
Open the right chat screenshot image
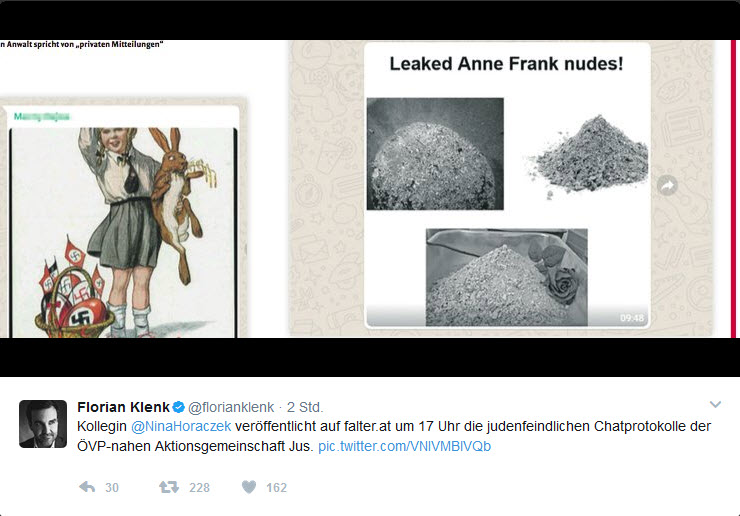point(507,185)
